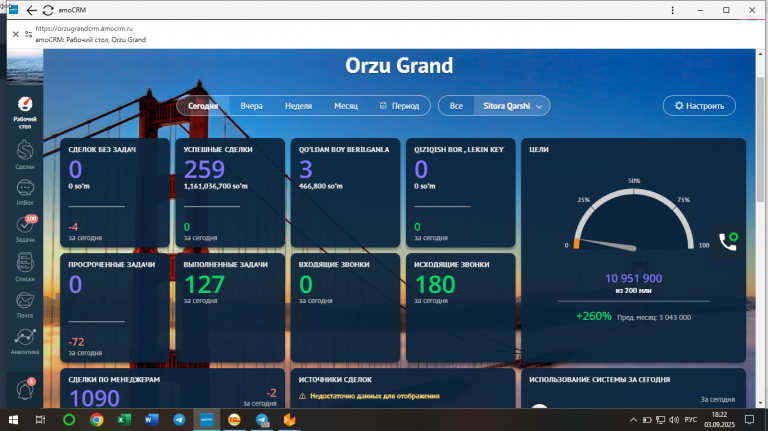
Task: Click the +260% growth figure
Action: [x=594, y=316]
